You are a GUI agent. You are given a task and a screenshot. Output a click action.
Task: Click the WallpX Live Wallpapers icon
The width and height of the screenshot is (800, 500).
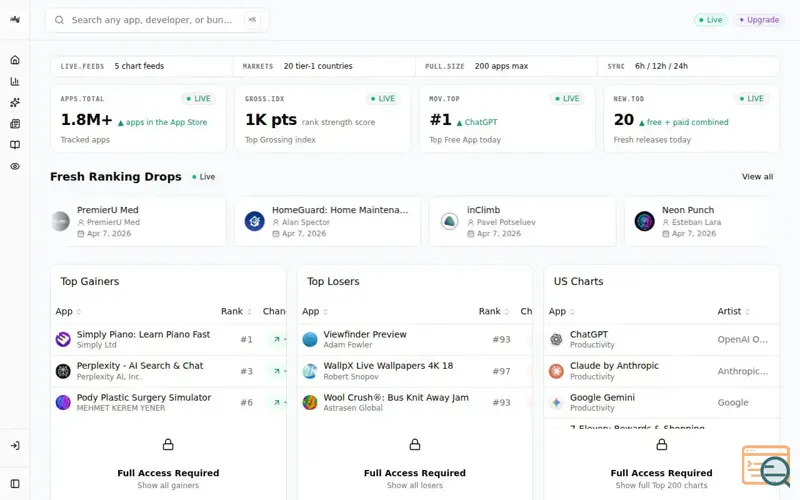click(310, 371)
